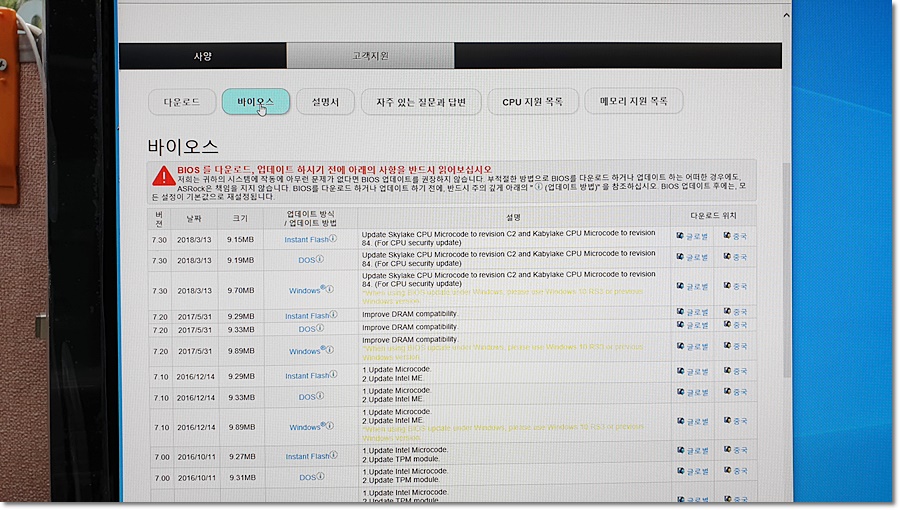Click Windows link in 7.20 9.89MB row
Screen dimensions: 900x510
307,351
